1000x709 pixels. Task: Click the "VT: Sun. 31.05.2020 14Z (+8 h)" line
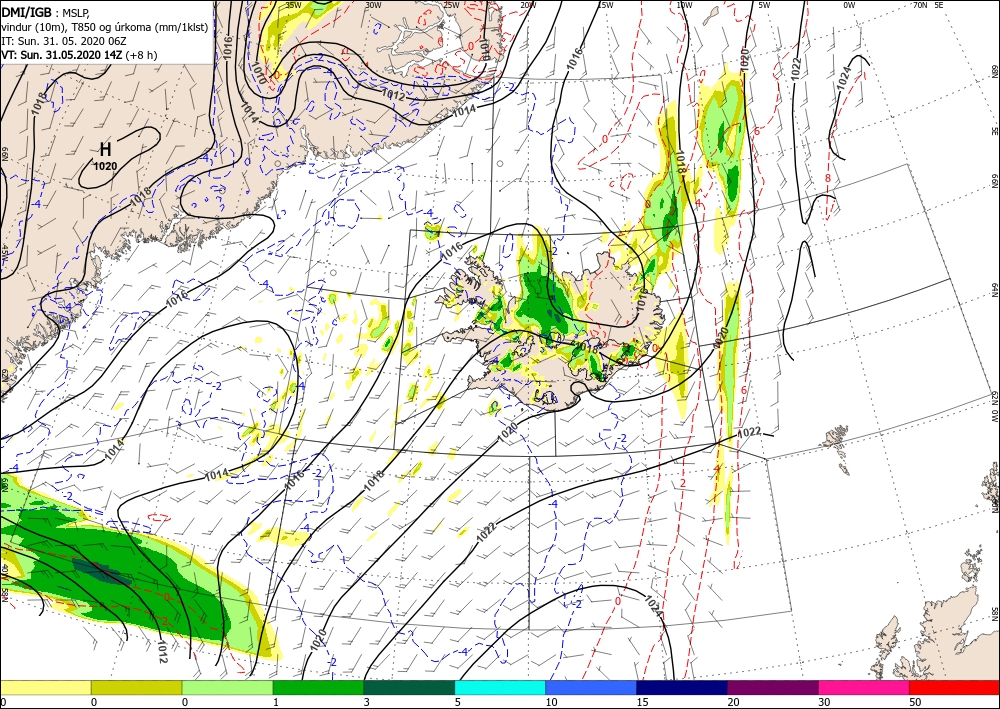point(79,55)
